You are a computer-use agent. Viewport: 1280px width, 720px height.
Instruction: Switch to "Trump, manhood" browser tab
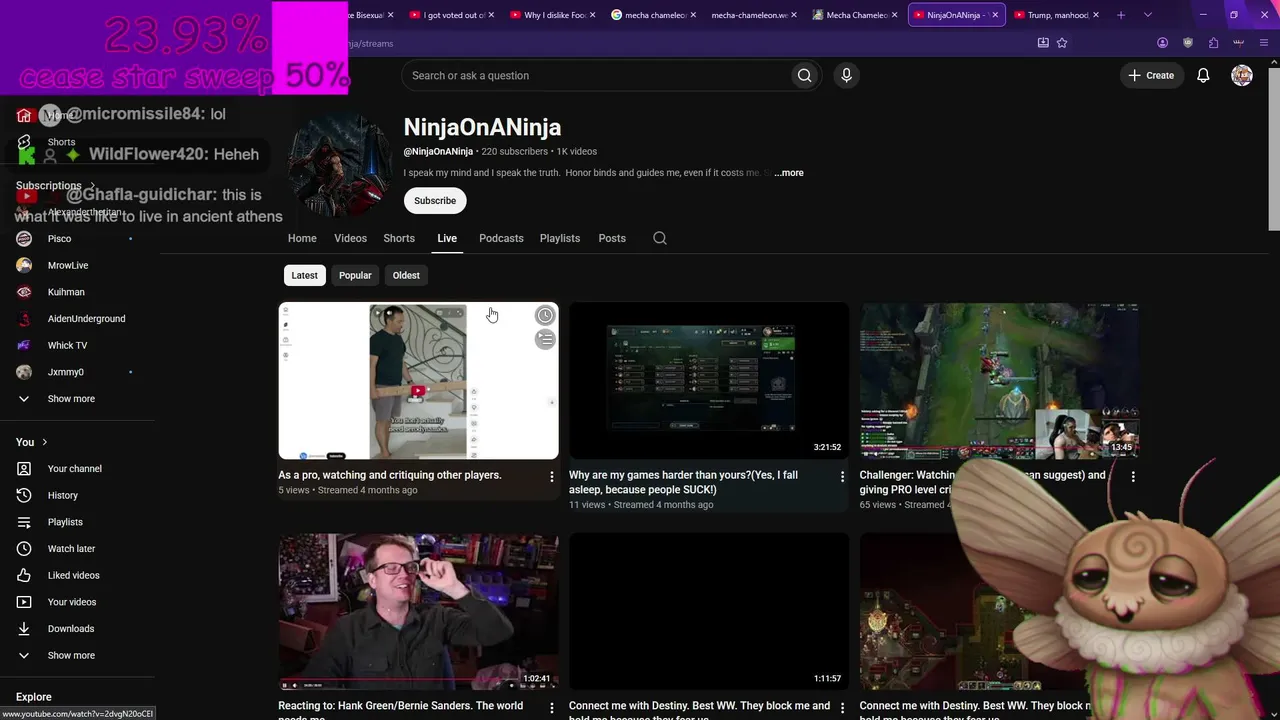[x=1056, y=15]
